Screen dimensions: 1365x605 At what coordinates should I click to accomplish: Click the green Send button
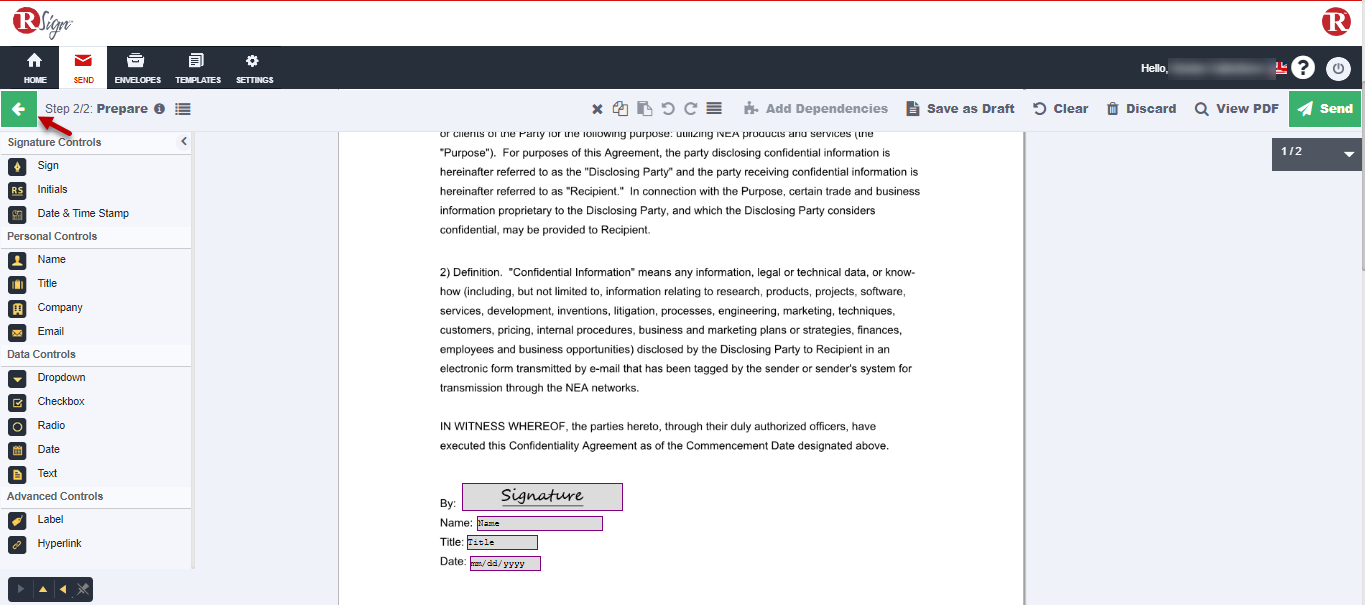click(1325, 109)
